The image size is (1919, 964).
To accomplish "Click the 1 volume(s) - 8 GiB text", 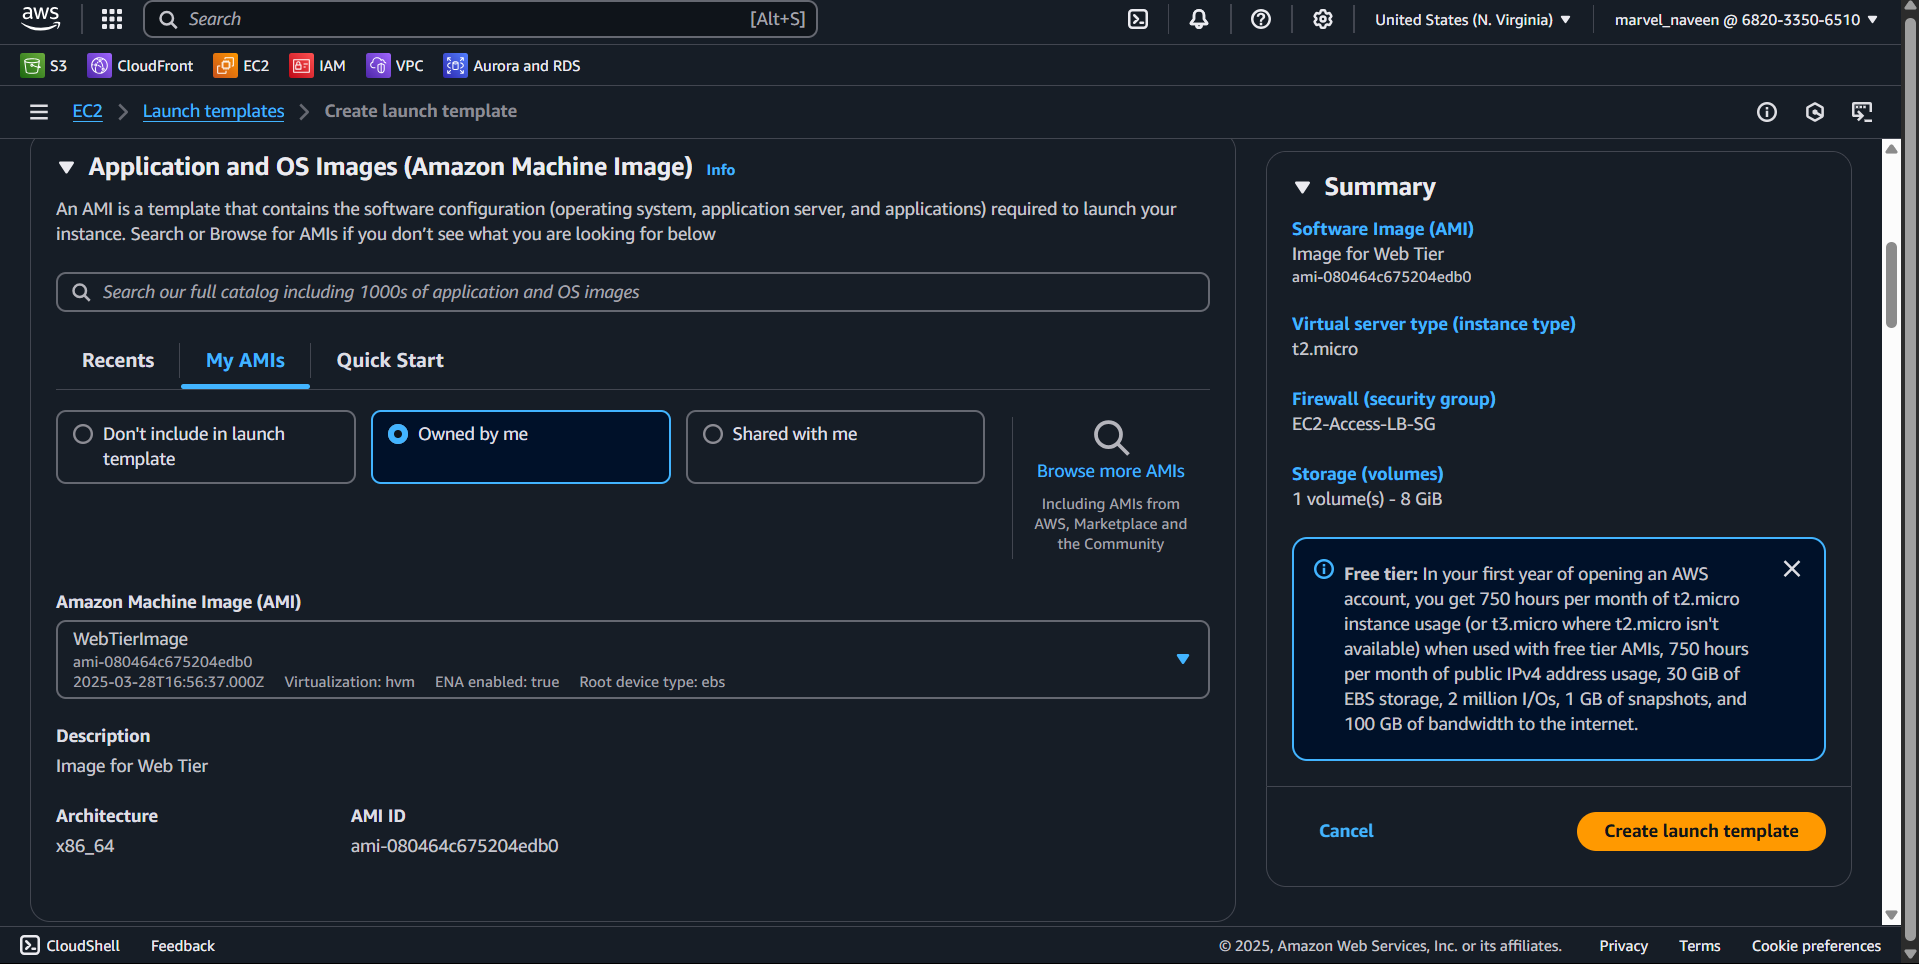I will [x=1367, y=499].
